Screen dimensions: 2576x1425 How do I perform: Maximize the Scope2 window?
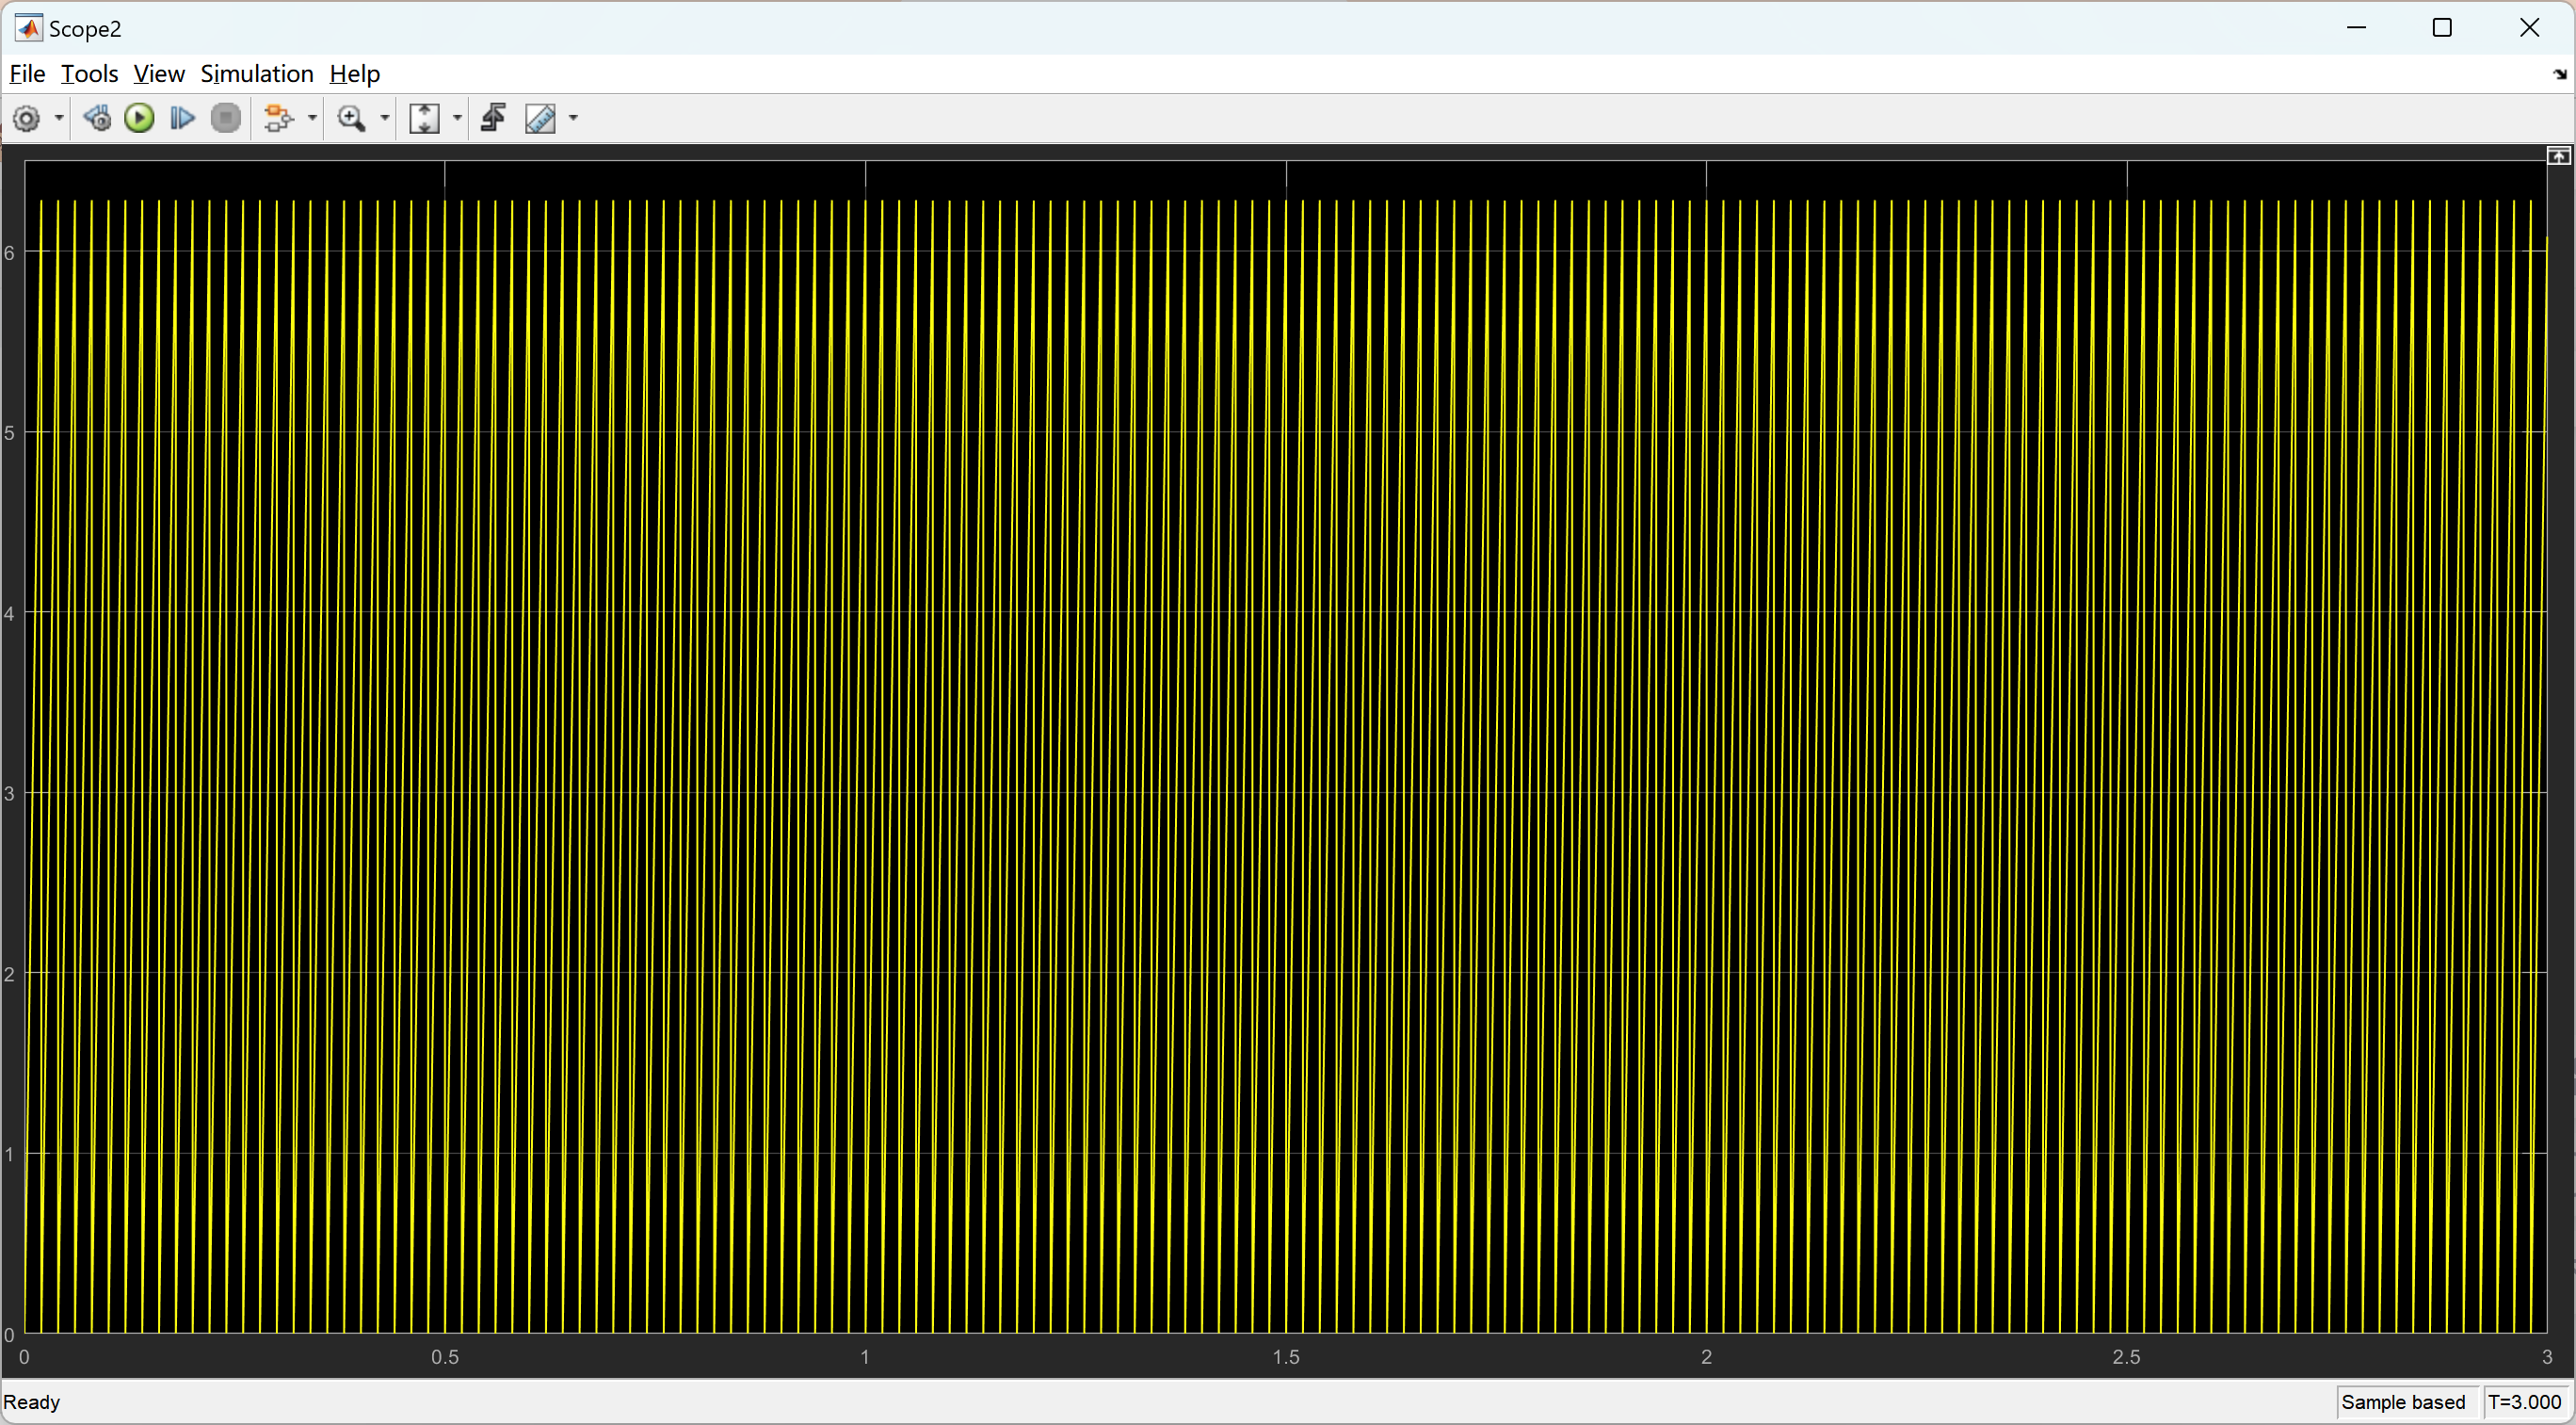2442,28
